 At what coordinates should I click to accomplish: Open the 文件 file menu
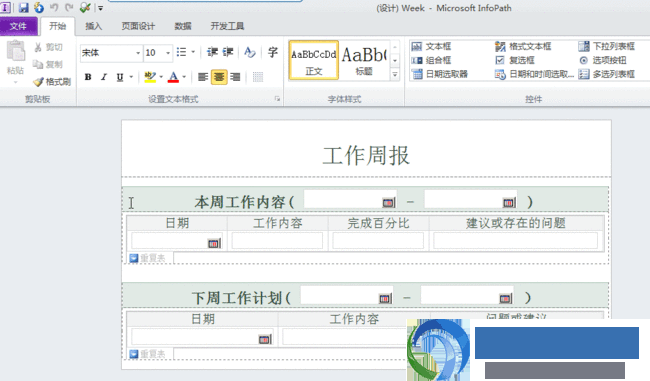pos(18,26)
